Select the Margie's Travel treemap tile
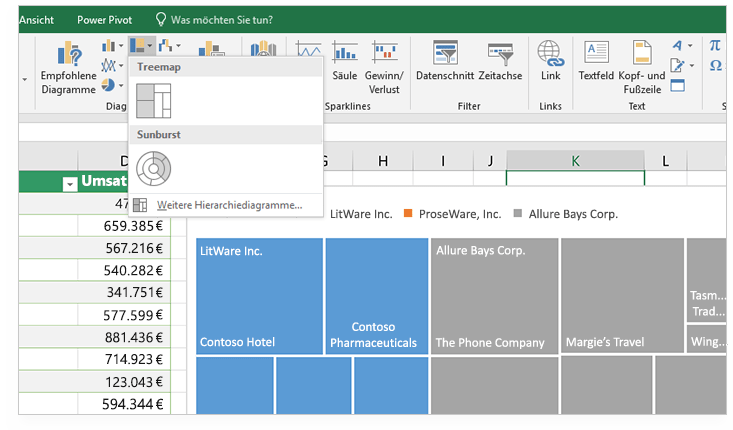The image size is (733, 430). [x=622, y=296]
